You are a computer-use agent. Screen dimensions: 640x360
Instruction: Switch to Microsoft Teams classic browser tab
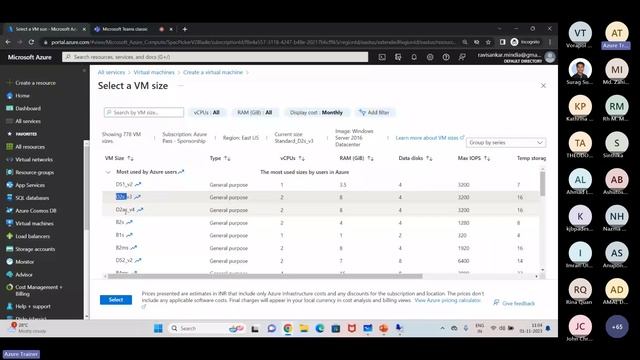tap(124, 29)
